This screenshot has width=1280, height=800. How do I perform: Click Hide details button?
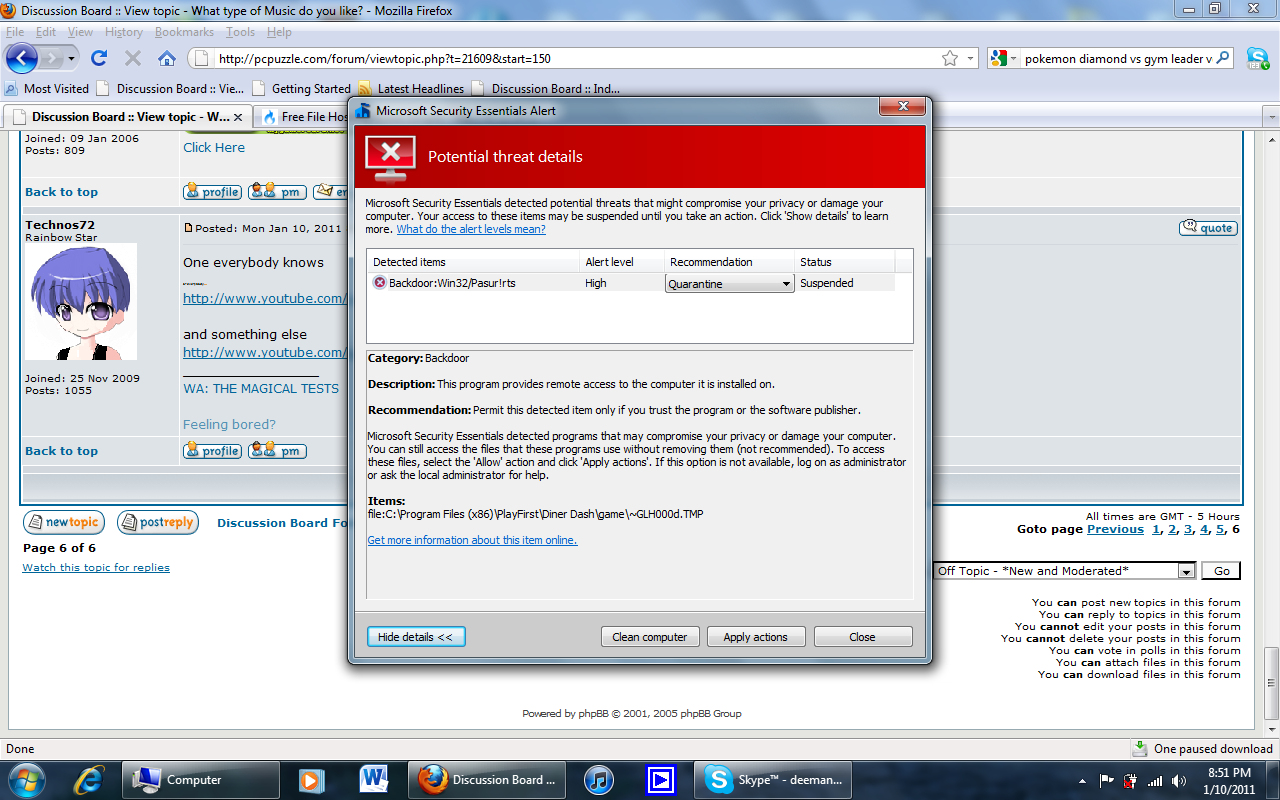tap(416, 637)
